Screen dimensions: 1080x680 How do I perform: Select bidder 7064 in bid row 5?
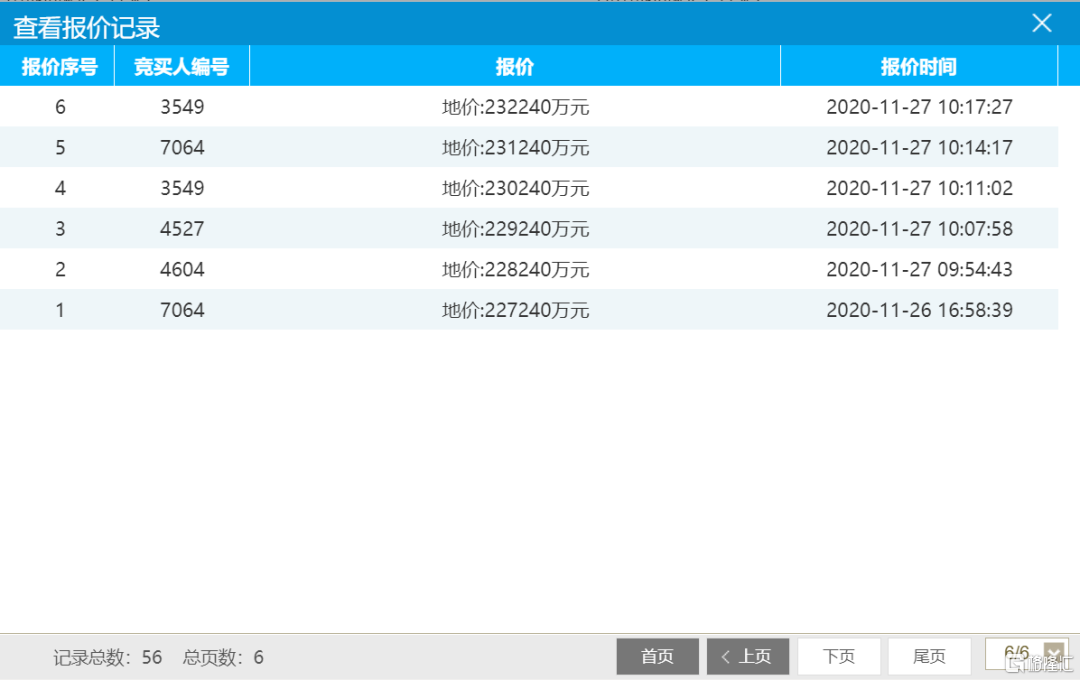(182, 148)
